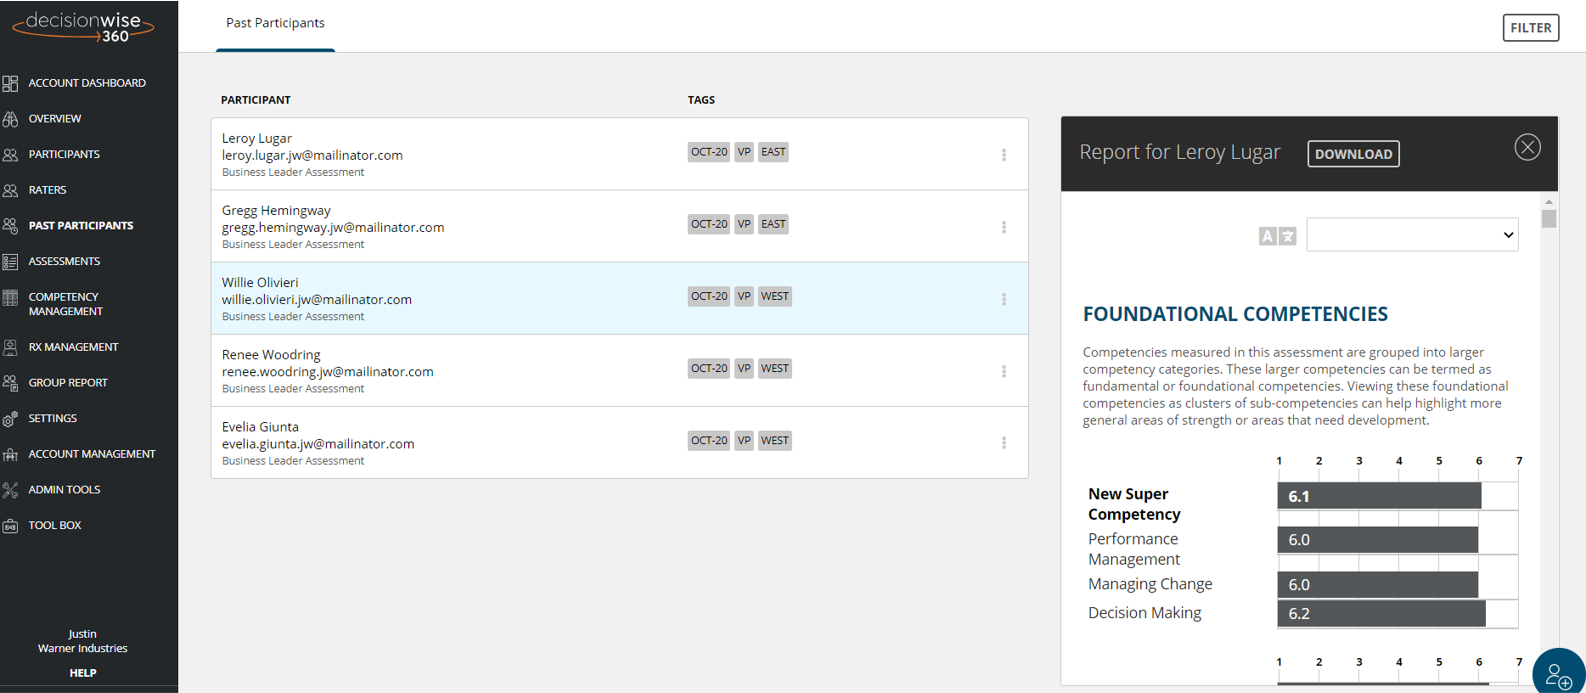
Task: Click the Tool Box icon
Action: point(11,526)
